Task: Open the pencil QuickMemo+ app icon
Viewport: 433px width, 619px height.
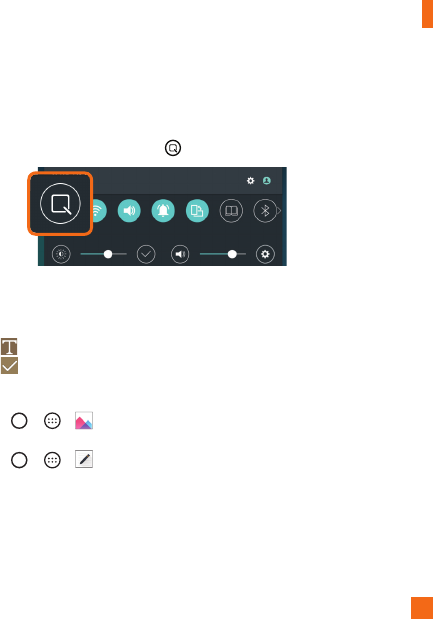Action: click(84, 459)
